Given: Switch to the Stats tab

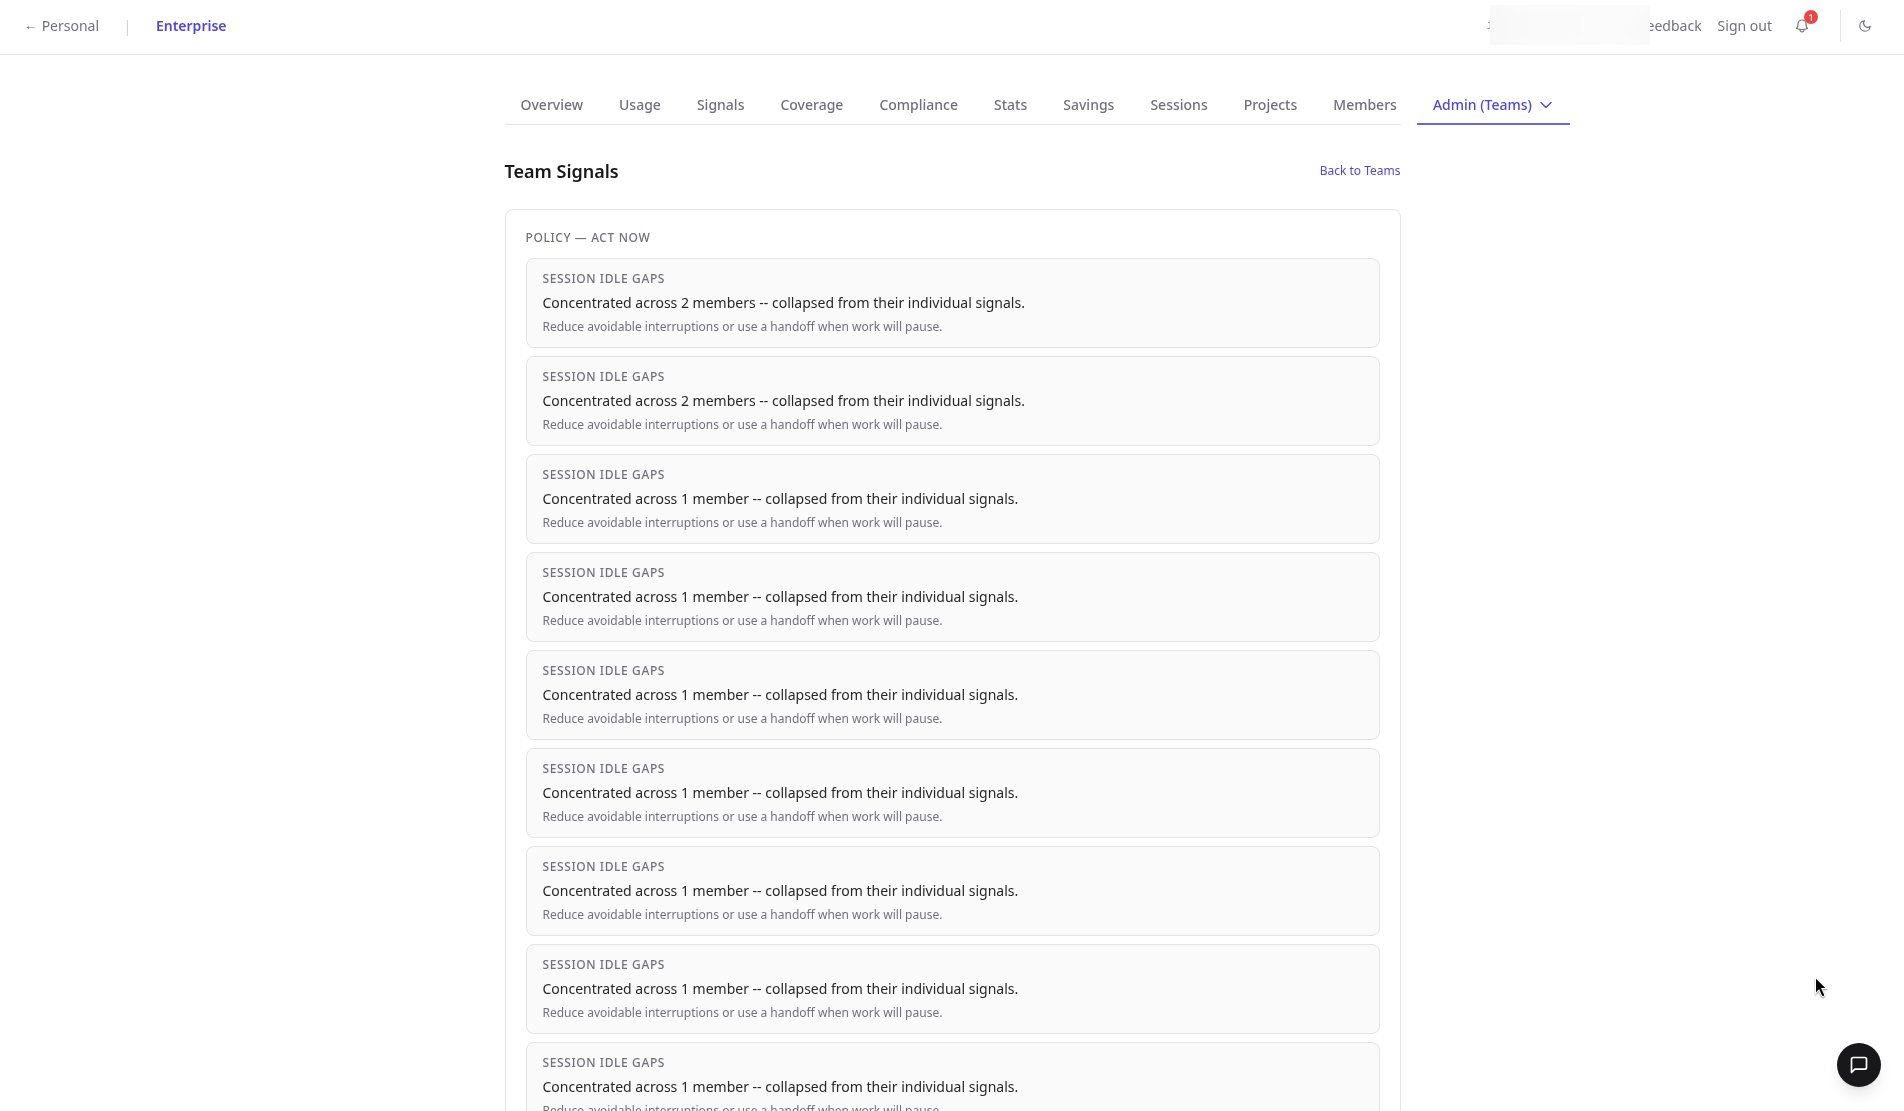Looking at the screenshot, I should point(1010,105).
